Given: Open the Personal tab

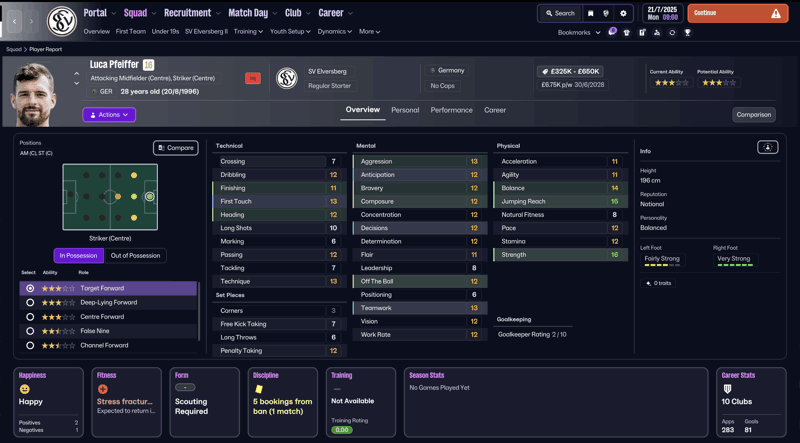Looking at the screenshot, I should (x=405, y=110).
